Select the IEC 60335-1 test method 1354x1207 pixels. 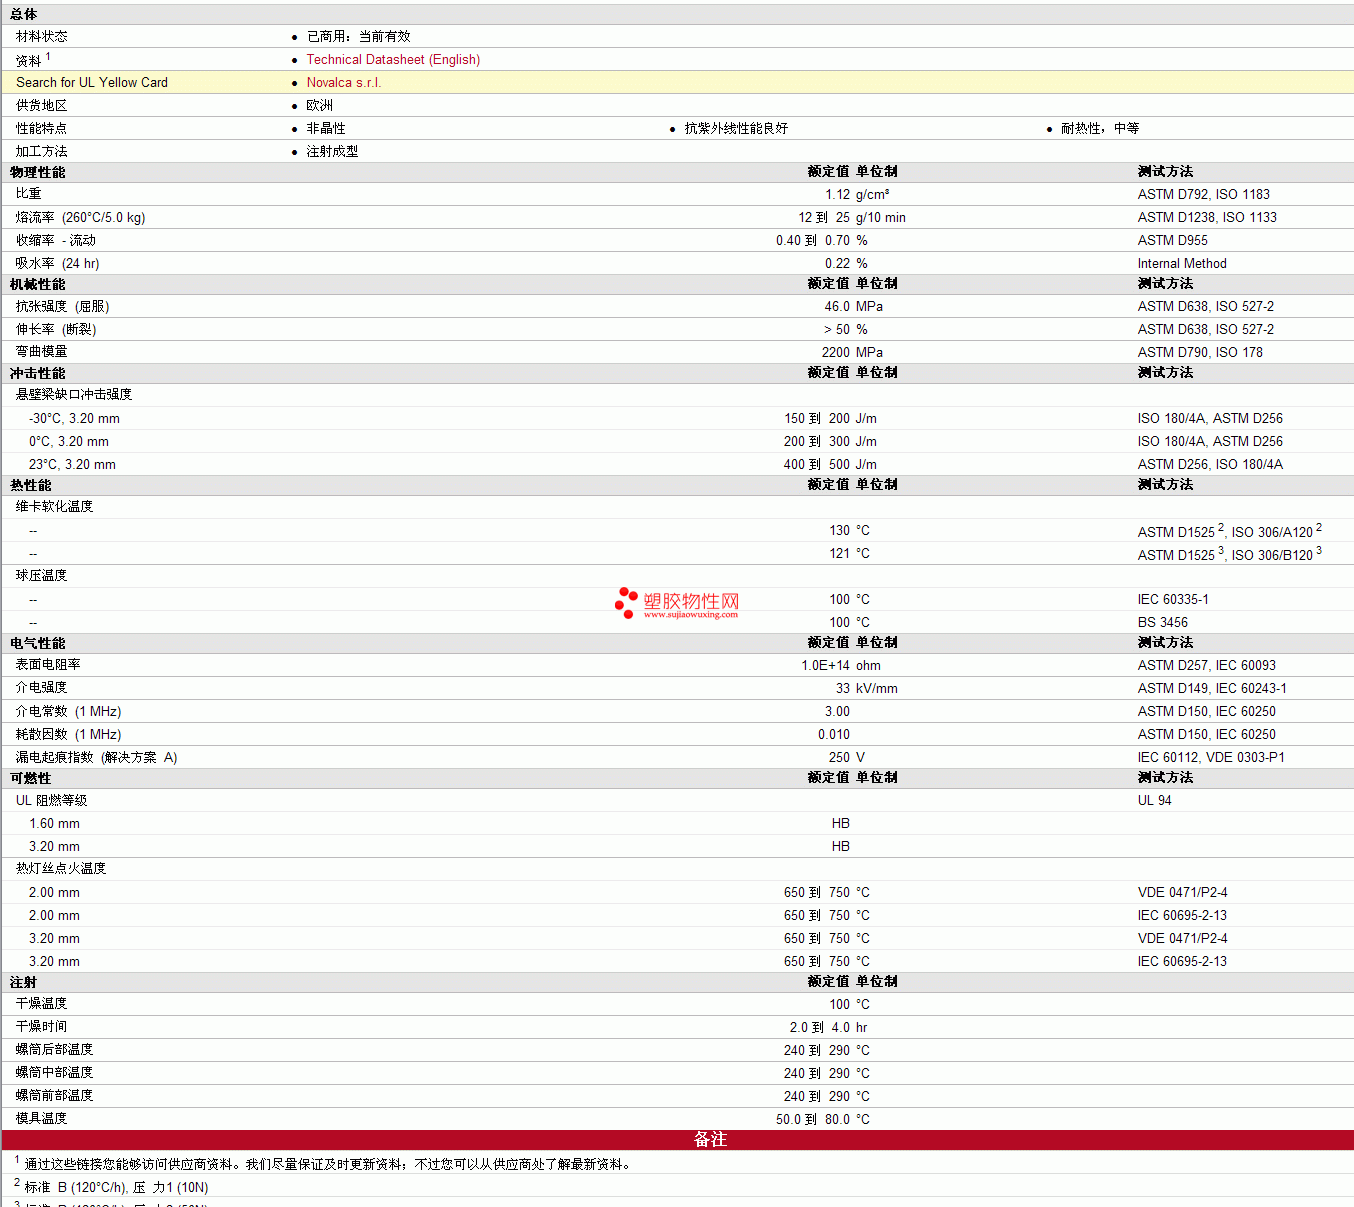pos(1173,599)
